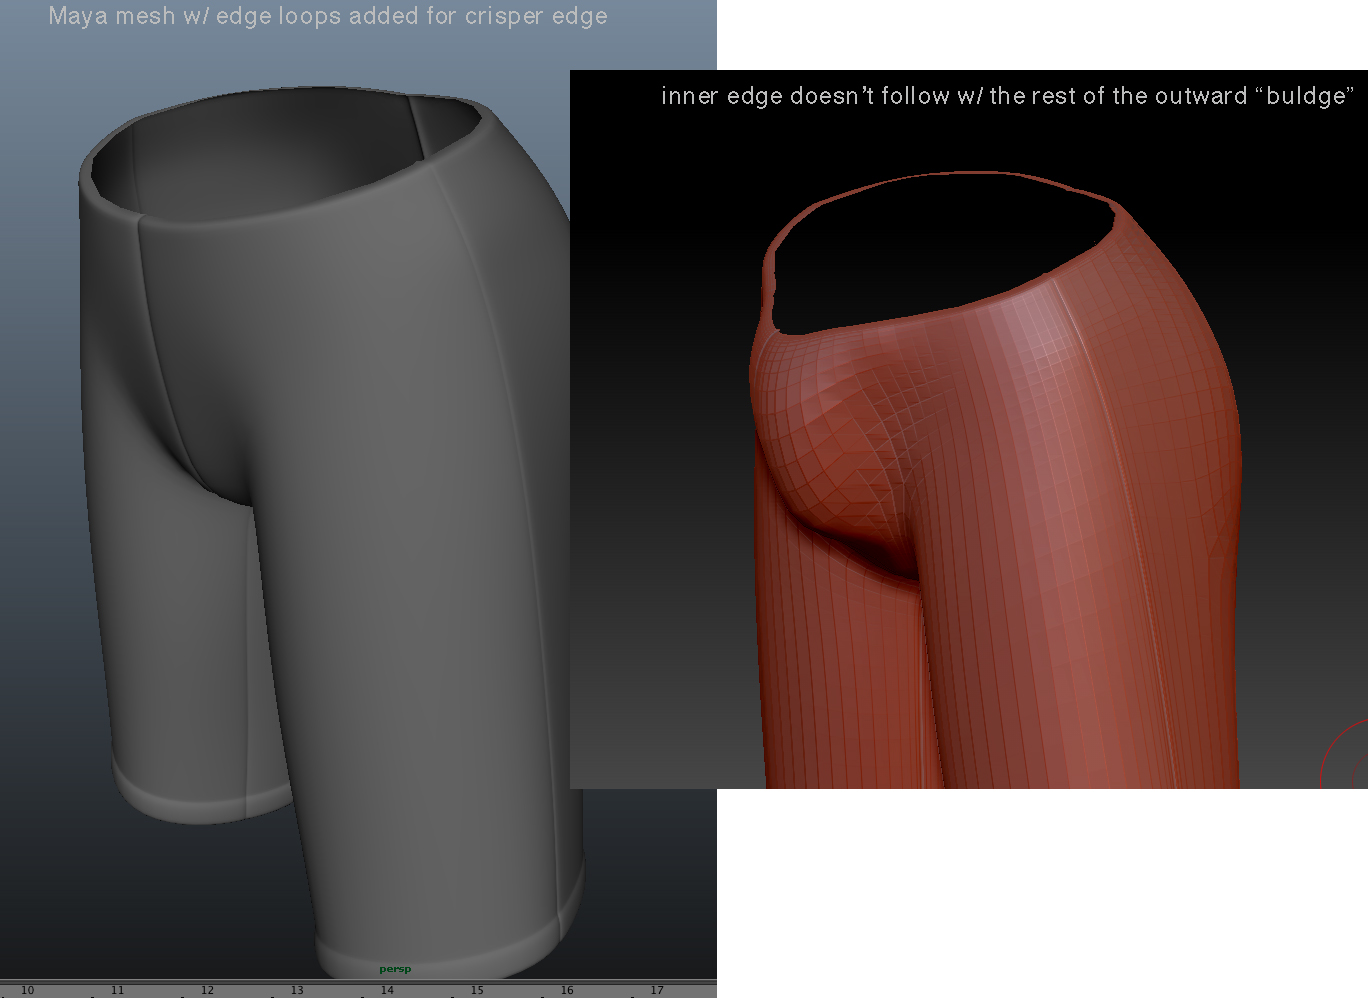This screenshot has height=998, width=1368.
Task: Pick frame 16 on the Maya timeline
Action: (x=567, y=990)
